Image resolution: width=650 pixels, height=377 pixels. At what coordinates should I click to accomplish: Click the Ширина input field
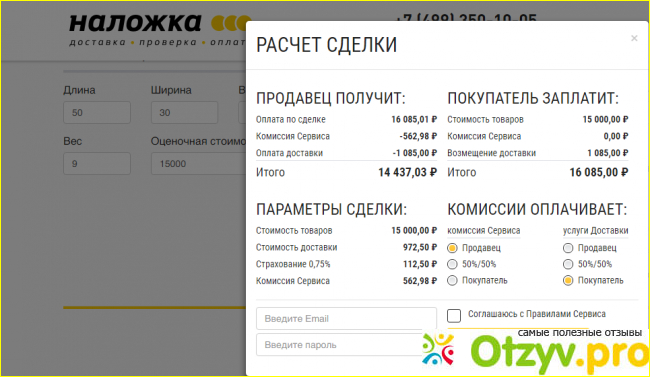point(184,112)
